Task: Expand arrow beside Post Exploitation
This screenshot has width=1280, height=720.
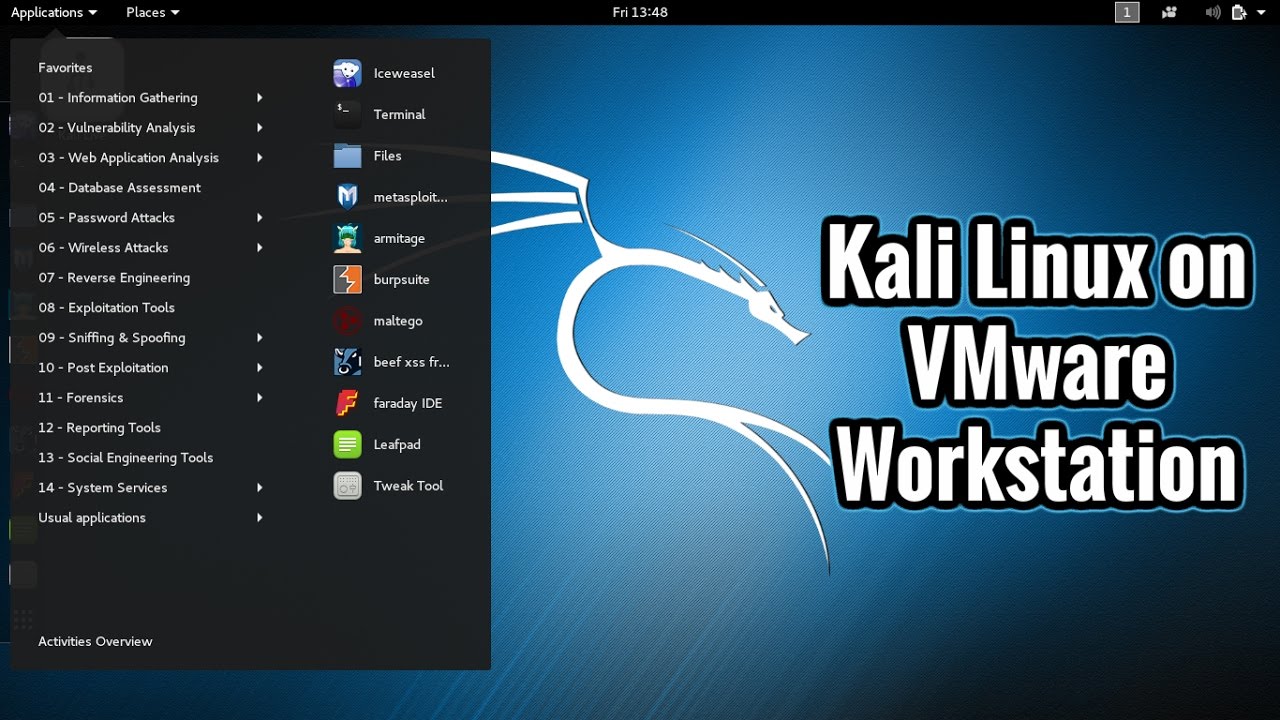Action: click(259, 368)
